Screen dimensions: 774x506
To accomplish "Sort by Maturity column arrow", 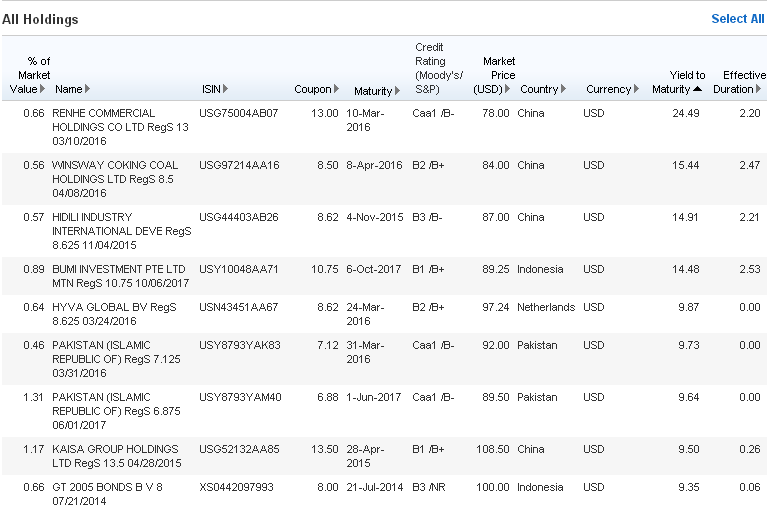I will tap(397, 91).
